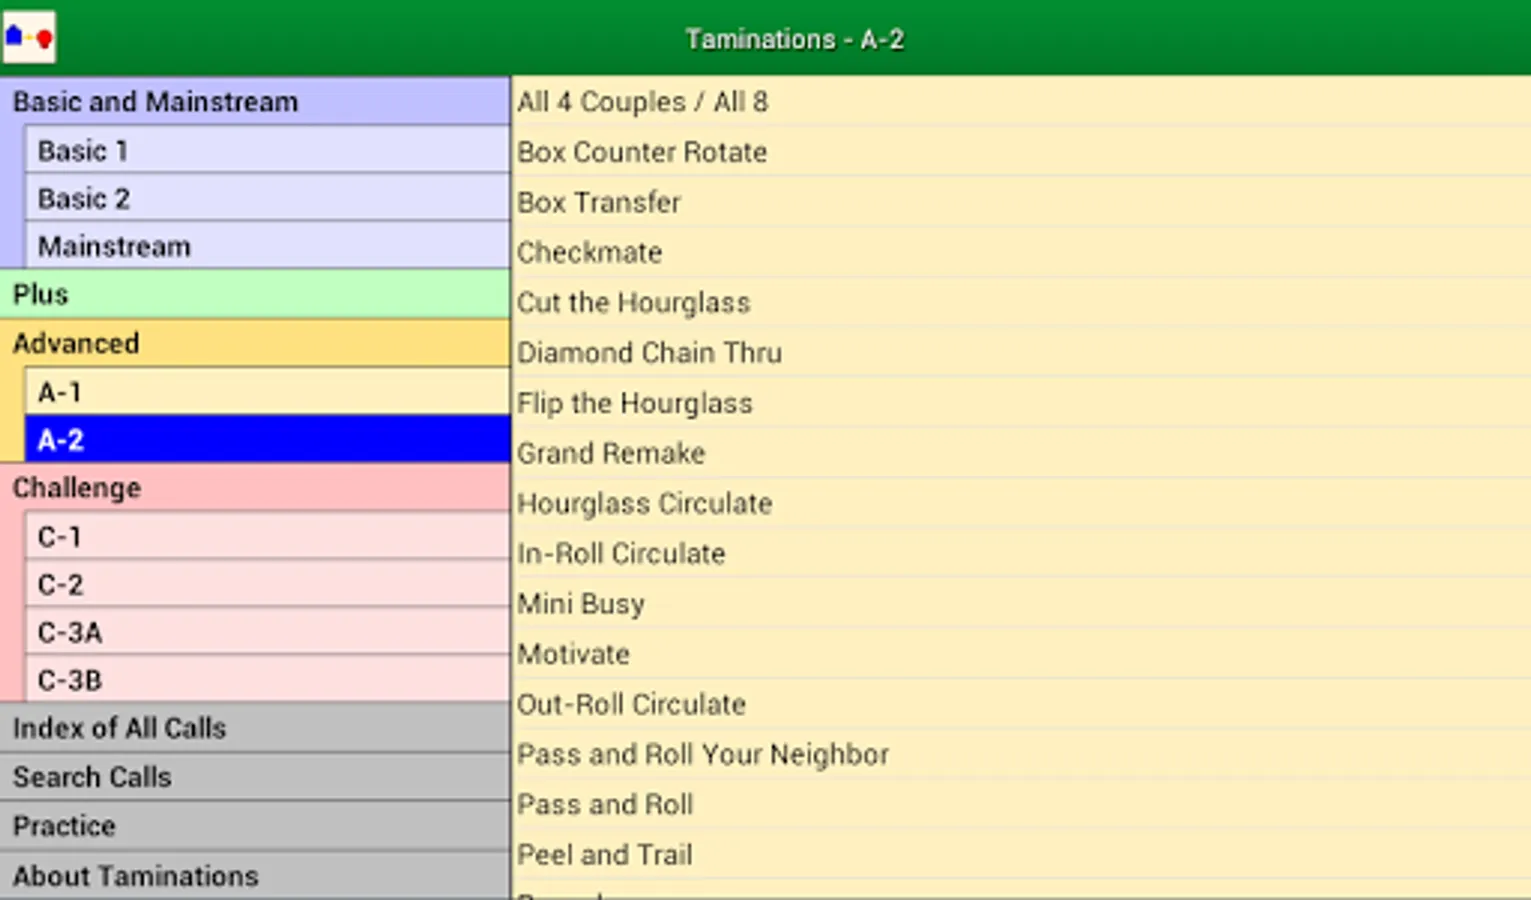The width and height of the screenshot is (1531, 900).
Task: Open the Challenge section header
Action: tap(255, 487)
